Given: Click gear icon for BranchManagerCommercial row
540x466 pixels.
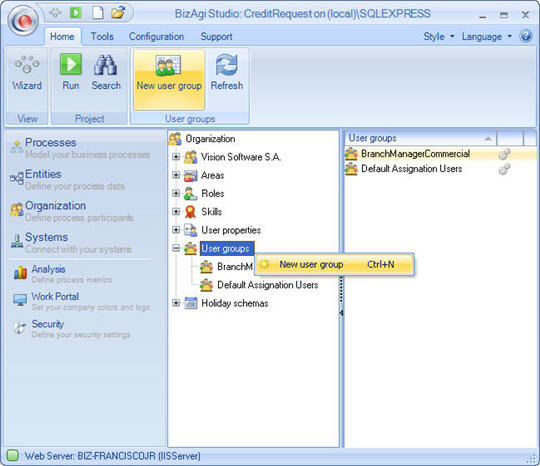Looking at the screenshot, I should click(x=504, y=154).
